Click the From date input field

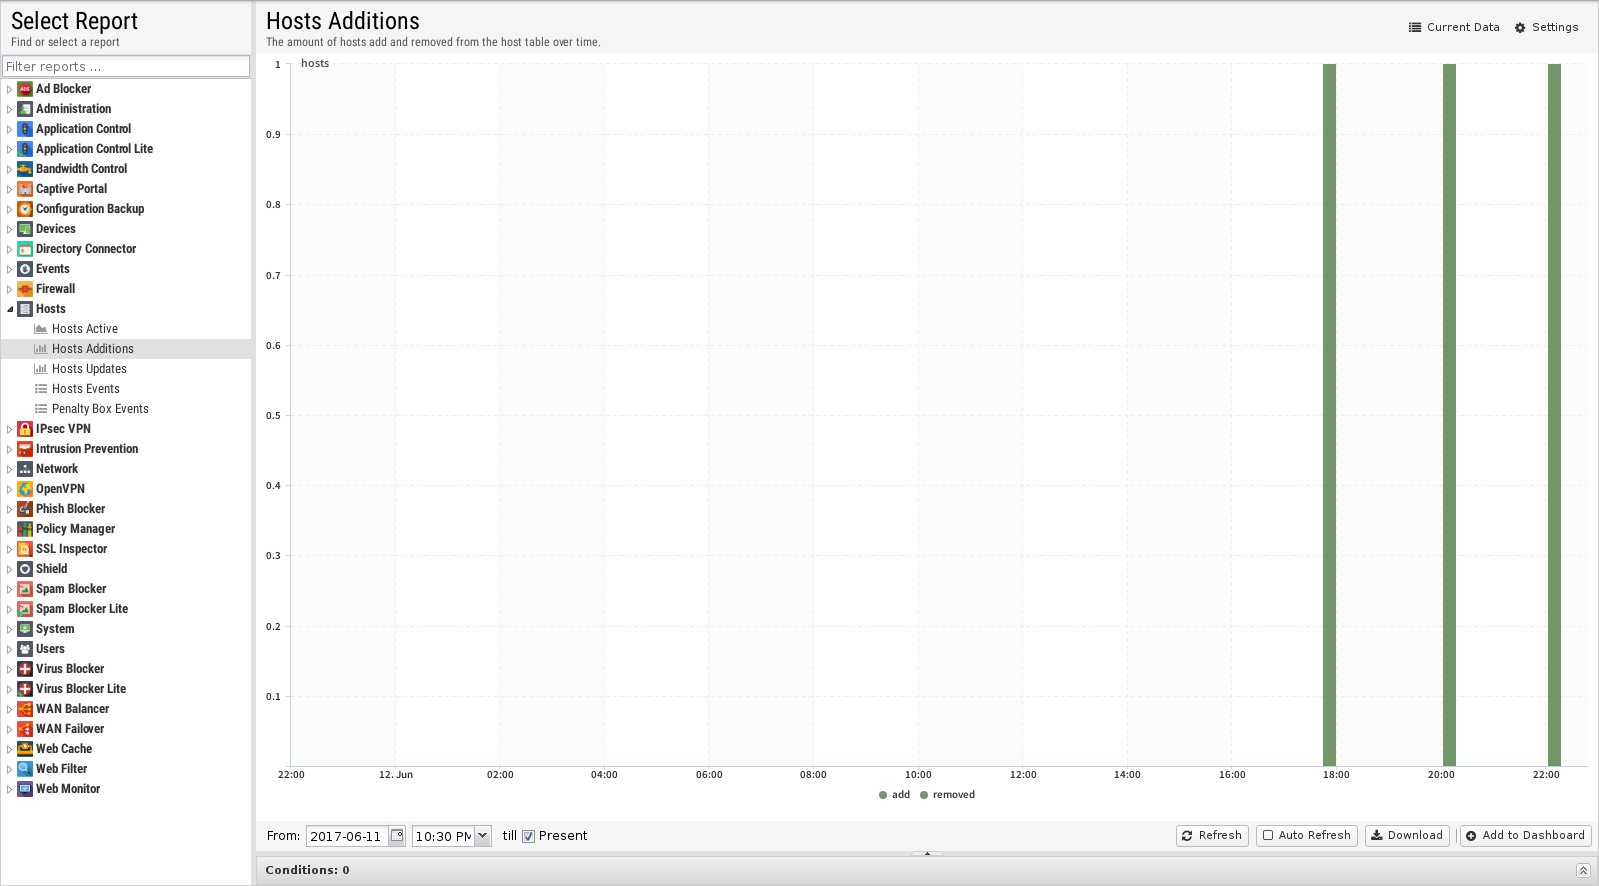coord(347,836)
